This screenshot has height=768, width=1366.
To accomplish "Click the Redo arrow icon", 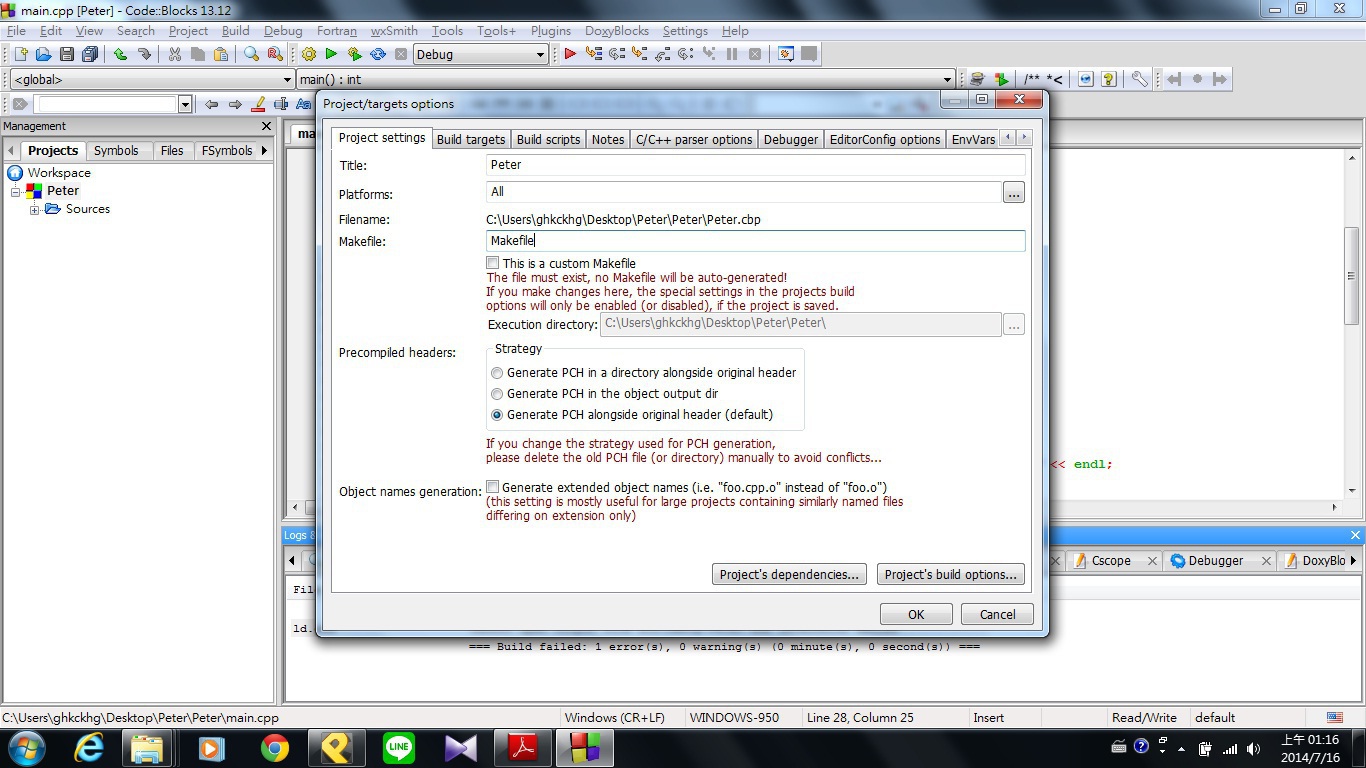I will pyautogui.click(x=144, y=54).
